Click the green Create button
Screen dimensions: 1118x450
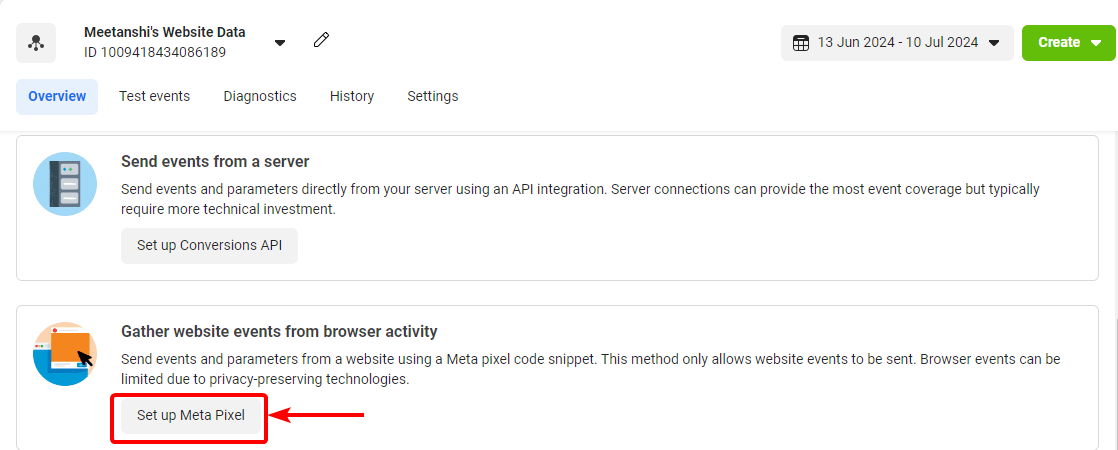[x=1068, y=43]
